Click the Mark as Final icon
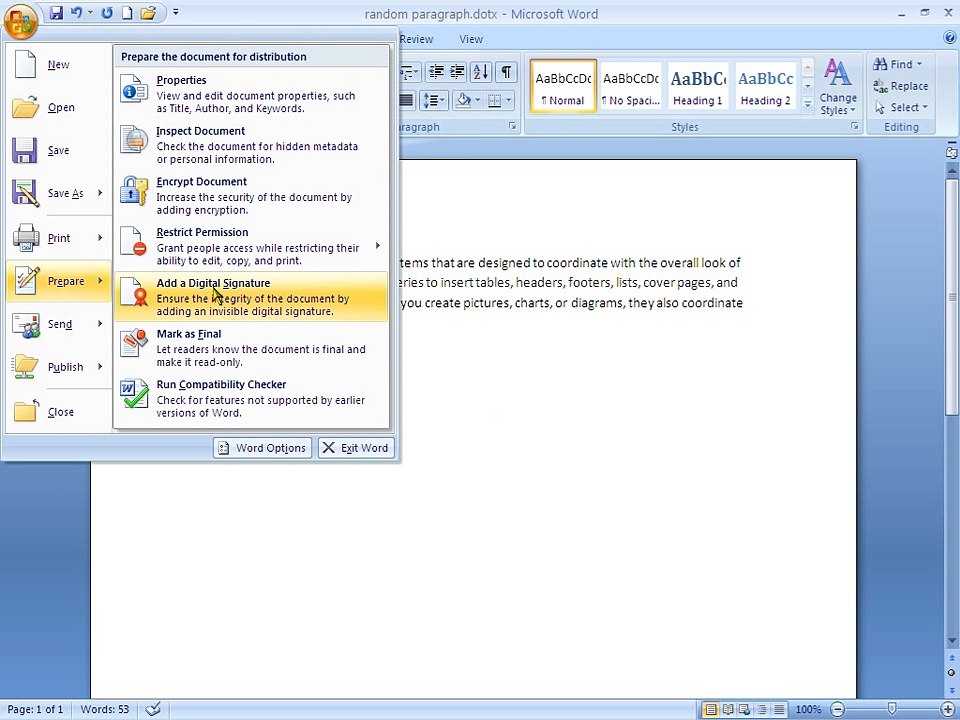 pos(134,343)
